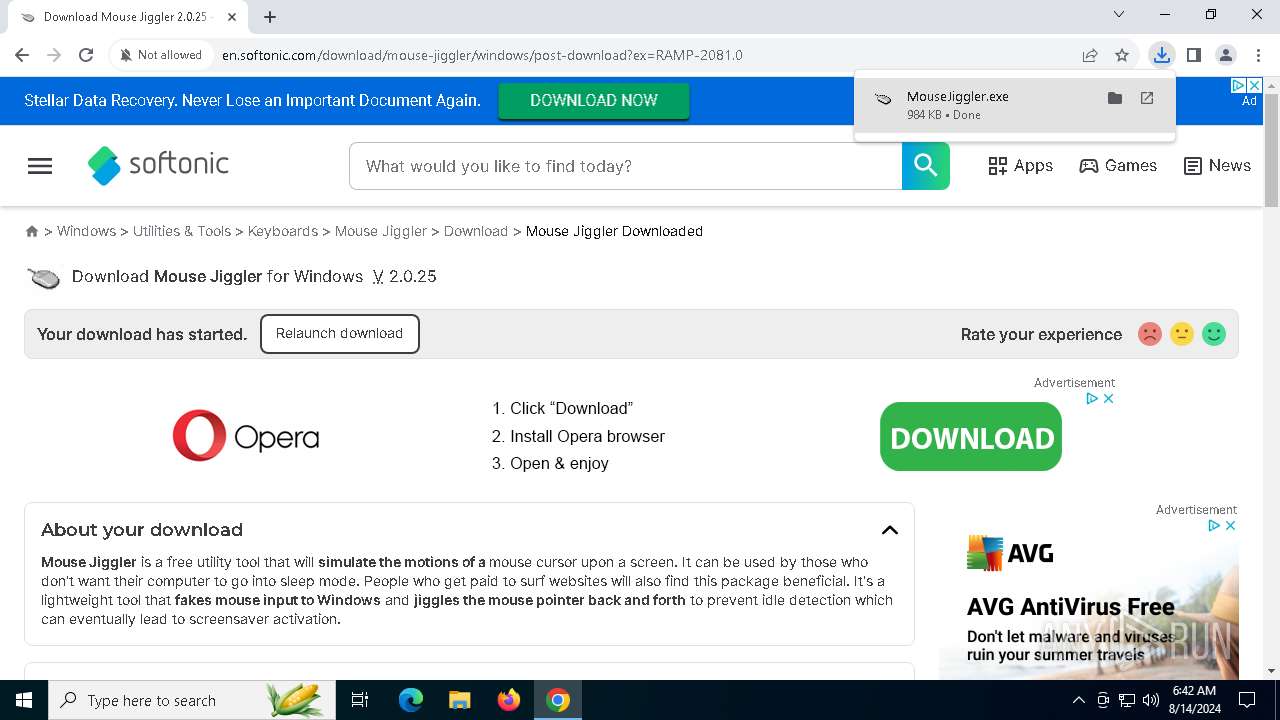The image size is (1280, 720).
Task: Open the News menu item
Action: 1217,166
